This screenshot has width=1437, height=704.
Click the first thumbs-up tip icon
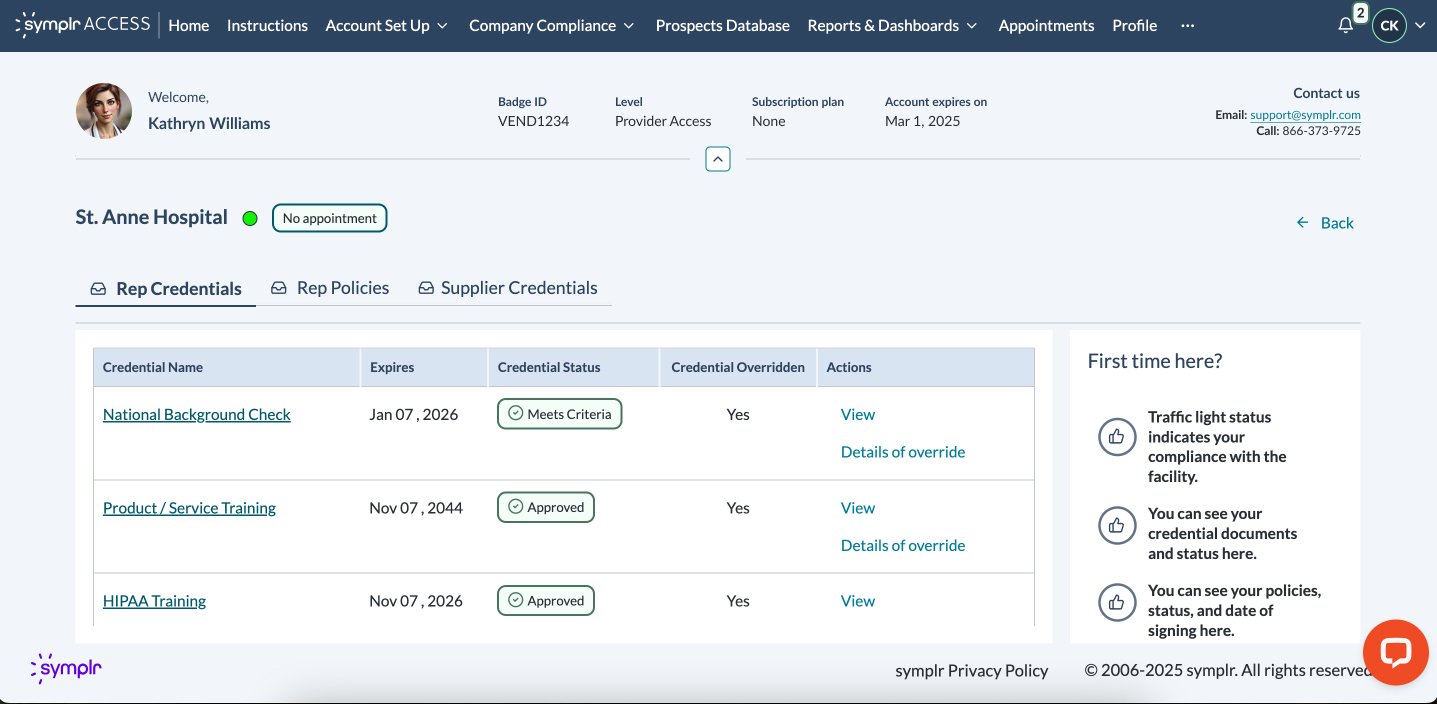[1117, 437]
